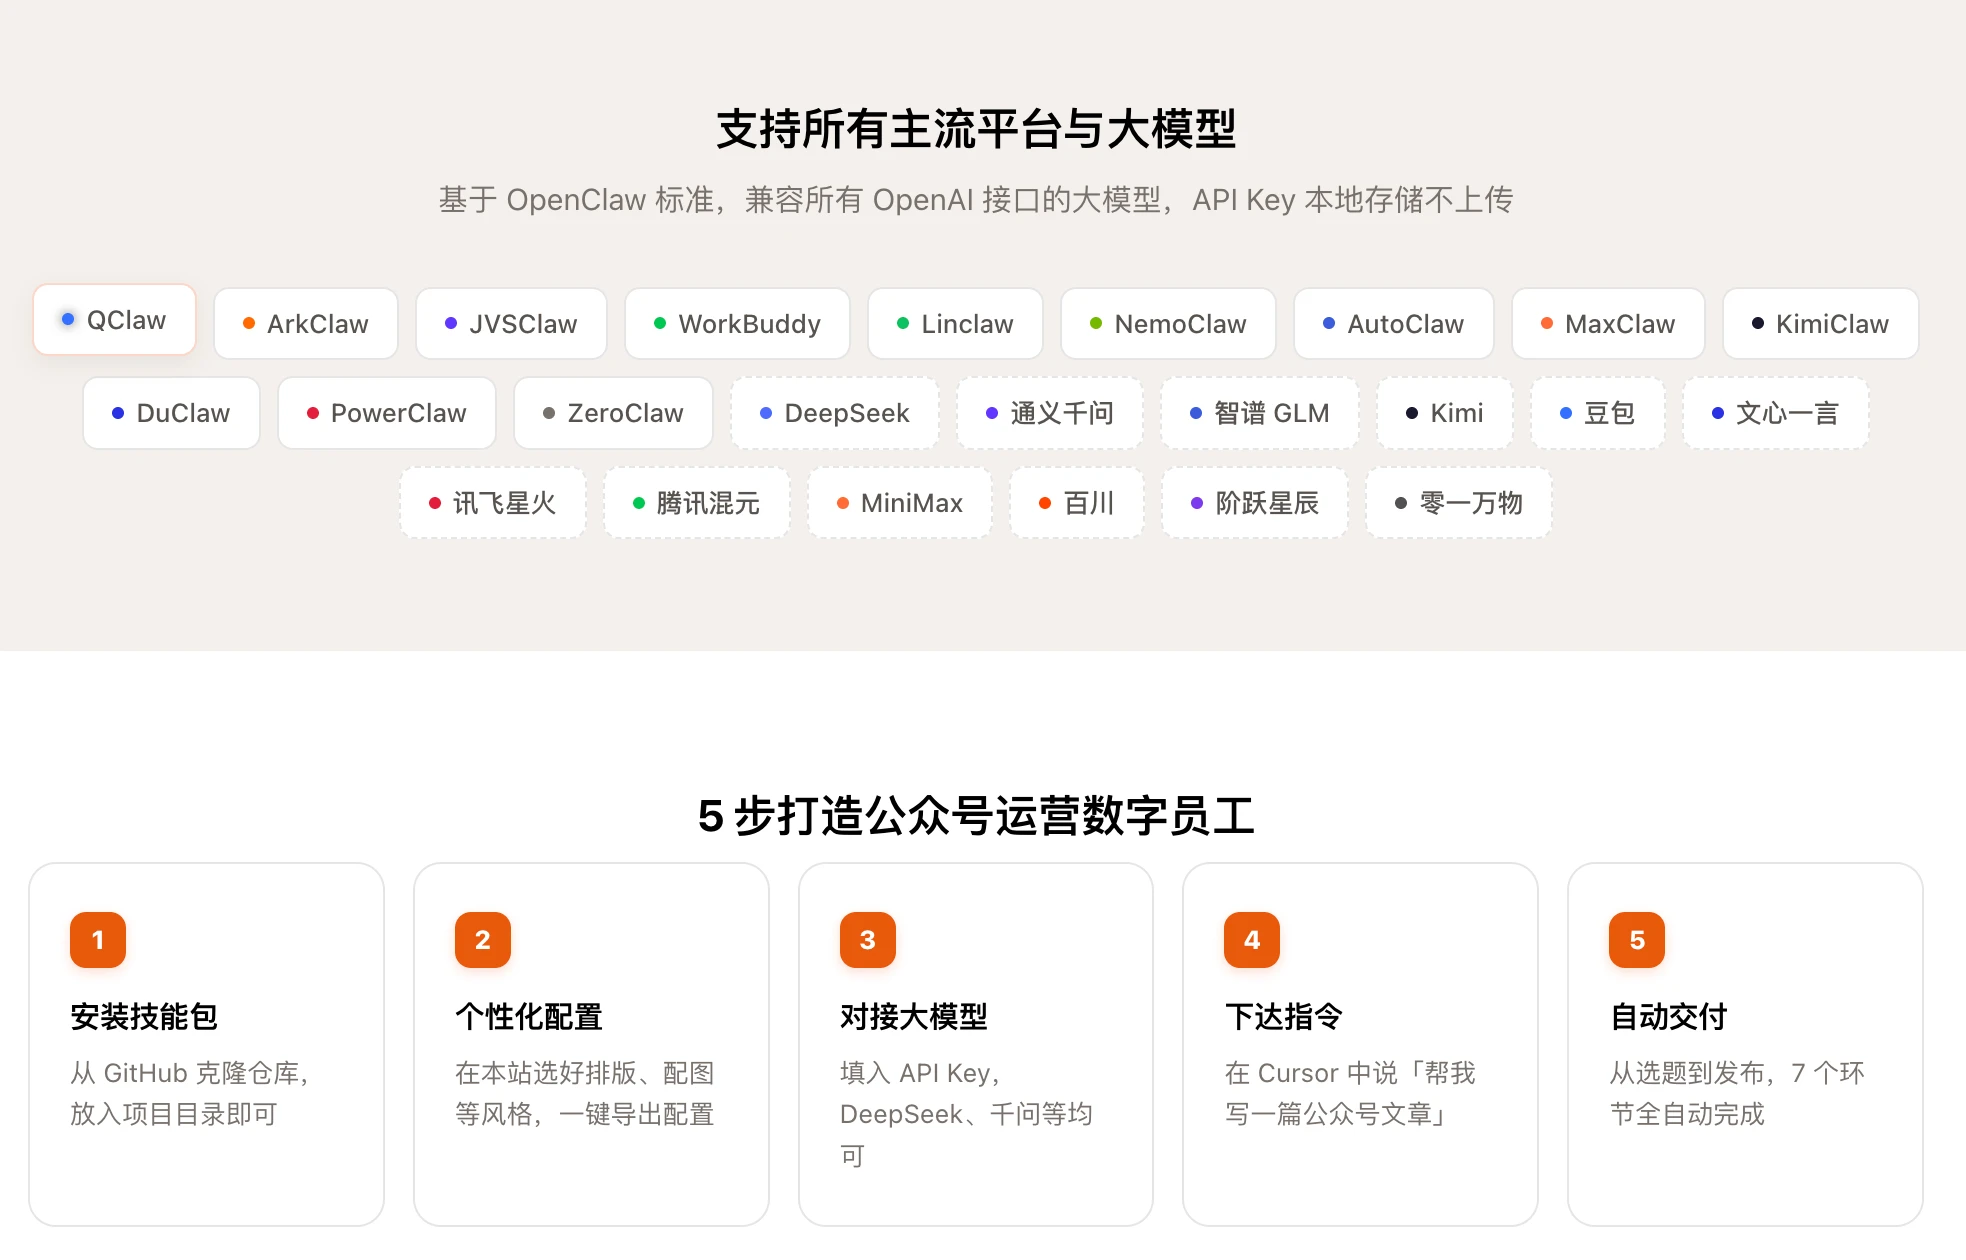Pick the 零一万物 model chip
1966x1260 pixels.
1459,503
